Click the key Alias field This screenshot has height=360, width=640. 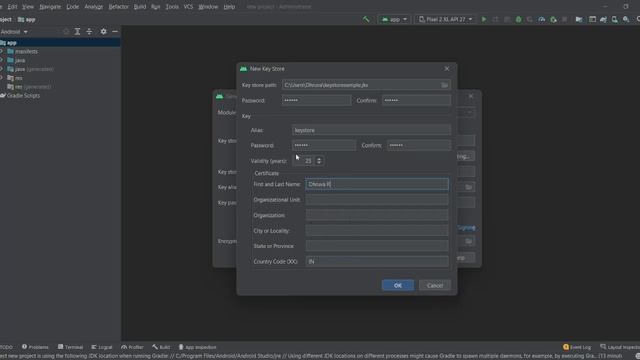(x=371, y=130)
